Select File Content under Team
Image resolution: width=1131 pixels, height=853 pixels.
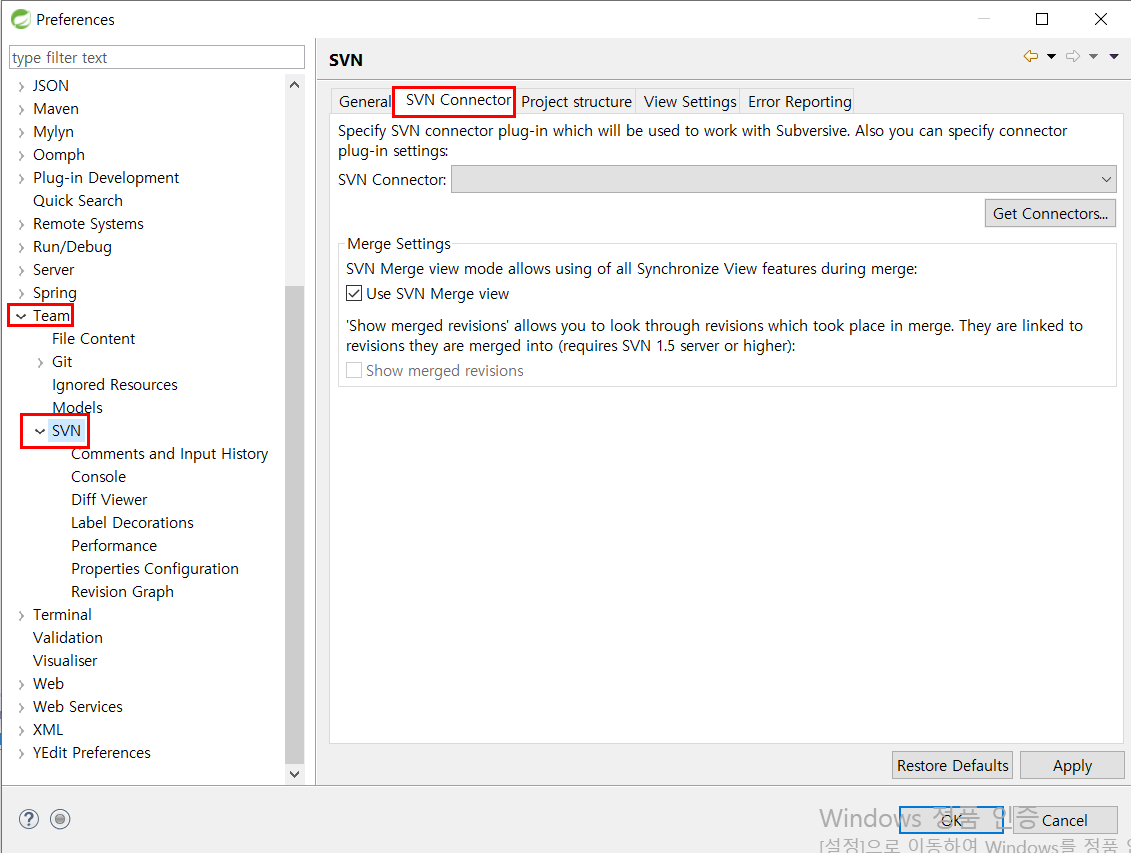pos(93,339)
